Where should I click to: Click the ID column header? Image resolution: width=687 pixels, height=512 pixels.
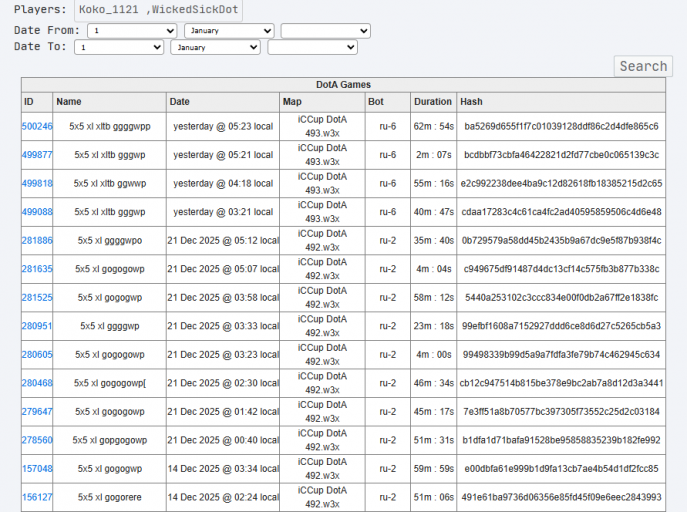click(37, 102)
